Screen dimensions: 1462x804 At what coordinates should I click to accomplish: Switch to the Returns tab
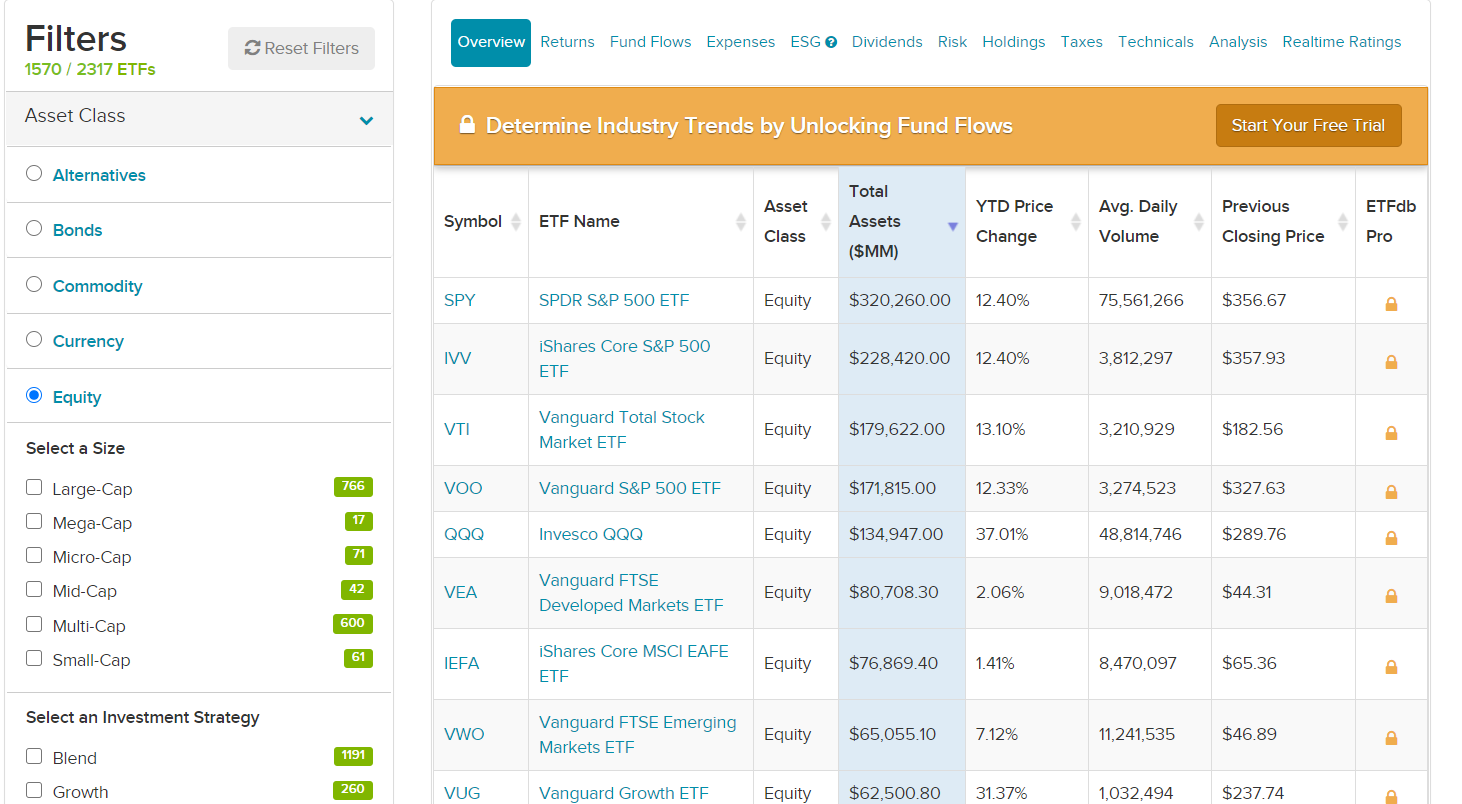click(x=567, y=42)
